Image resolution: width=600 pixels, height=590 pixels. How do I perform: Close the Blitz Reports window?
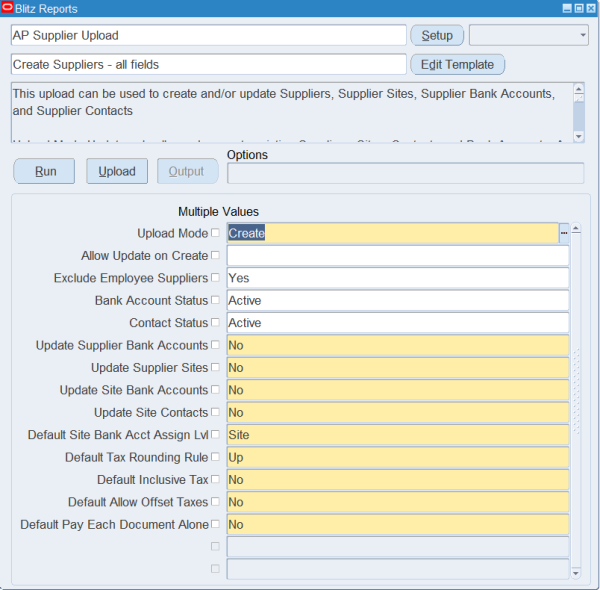click(x=591, y=8)
